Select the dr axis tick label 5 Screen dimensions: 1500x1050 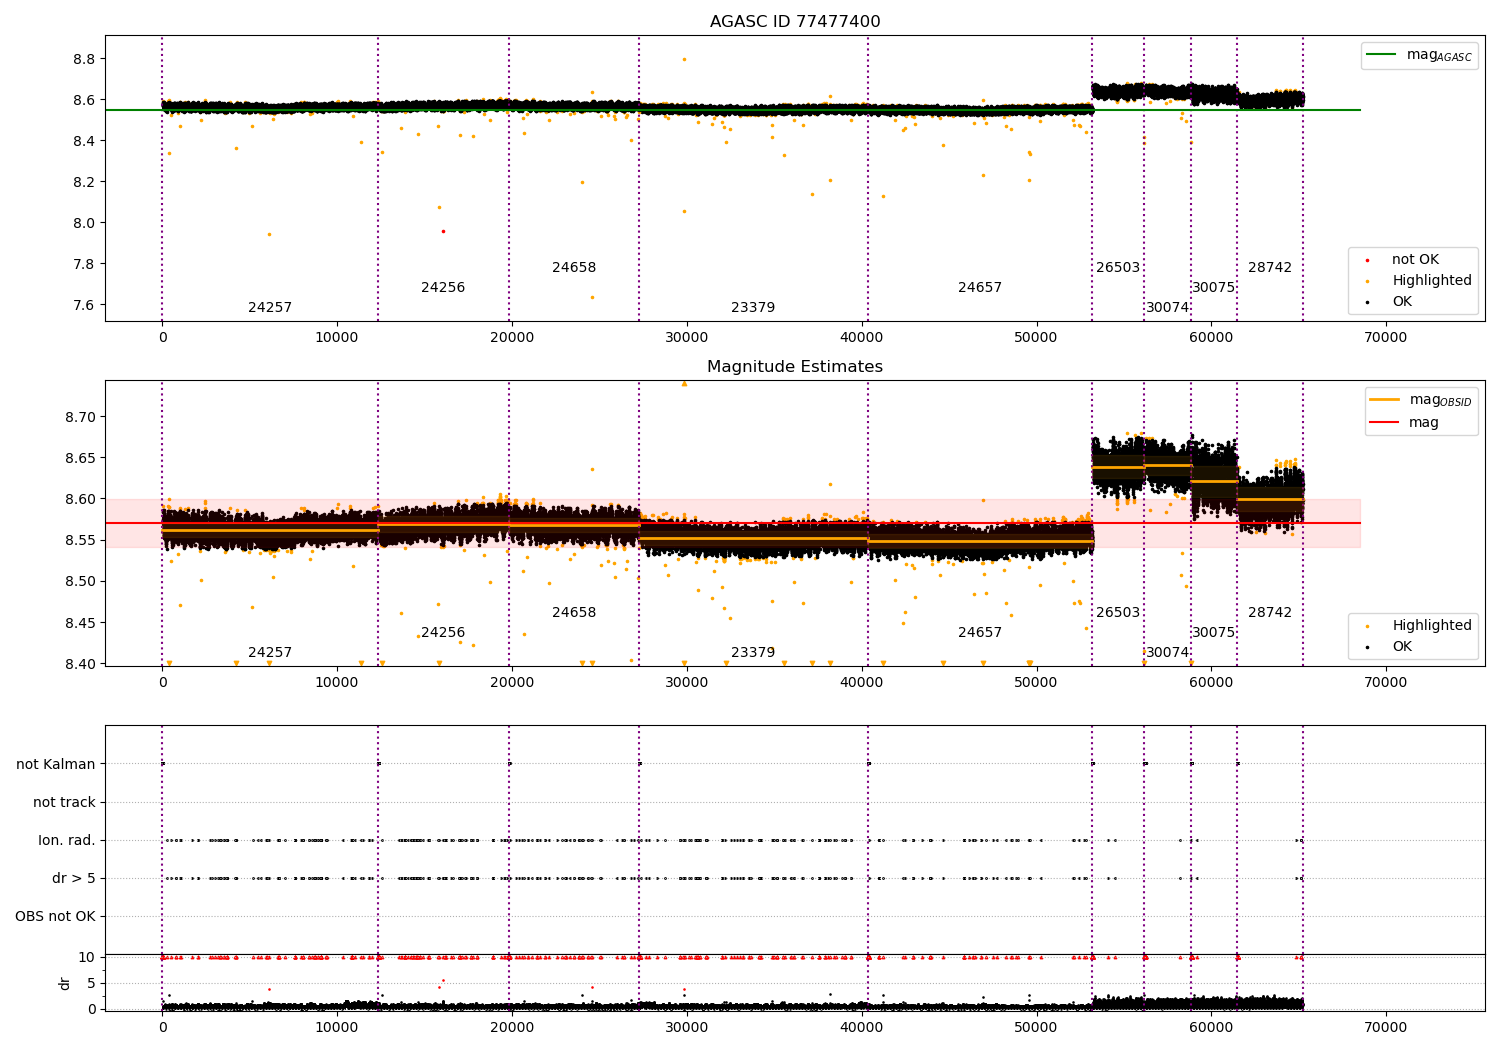click(91, 984)
